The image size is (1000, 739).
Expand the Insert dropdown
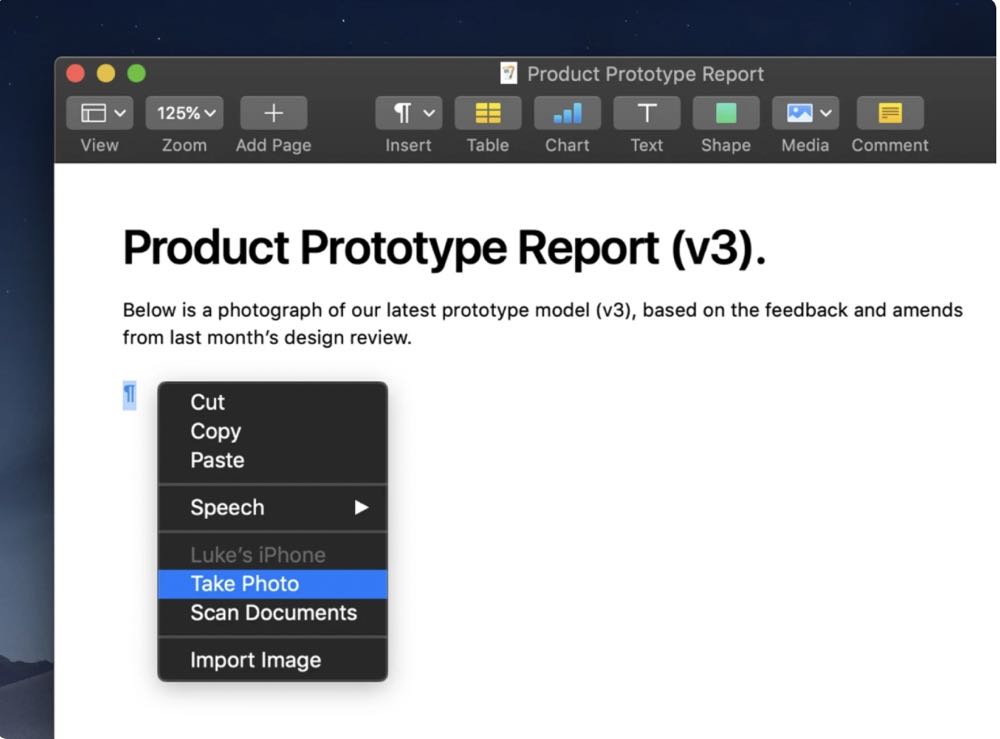coord(408,113)
